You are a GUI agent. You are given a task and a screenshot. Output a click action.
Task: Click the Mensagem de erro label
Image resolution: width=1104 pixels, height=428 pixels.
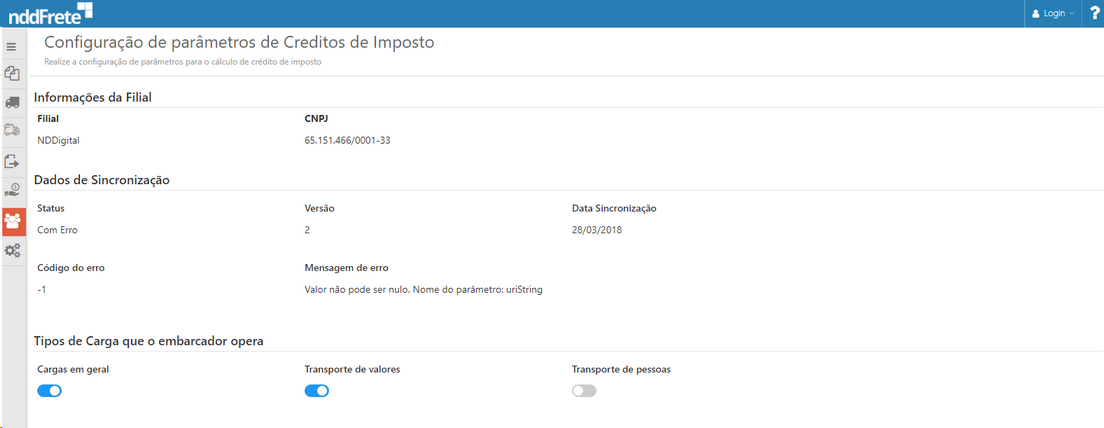[346, 268]
